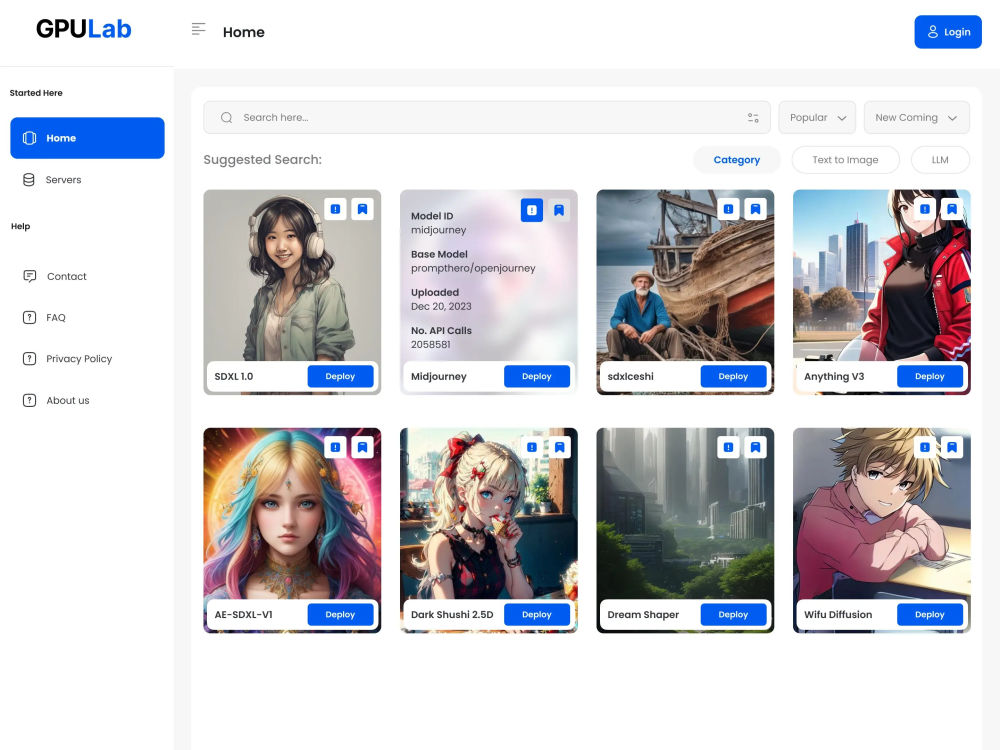Image resolution: width=1000 pixels, height=750 pixels.
Task: Click the 'Dec 20, 2023' upload date
Action: click(x=441, y=307)
